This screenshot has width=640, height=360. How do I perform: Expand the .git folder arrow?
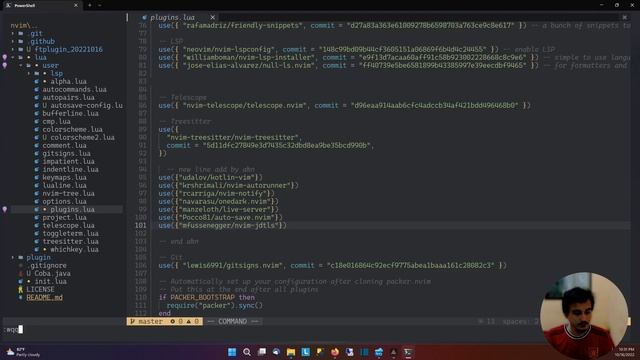click(13, 33)
